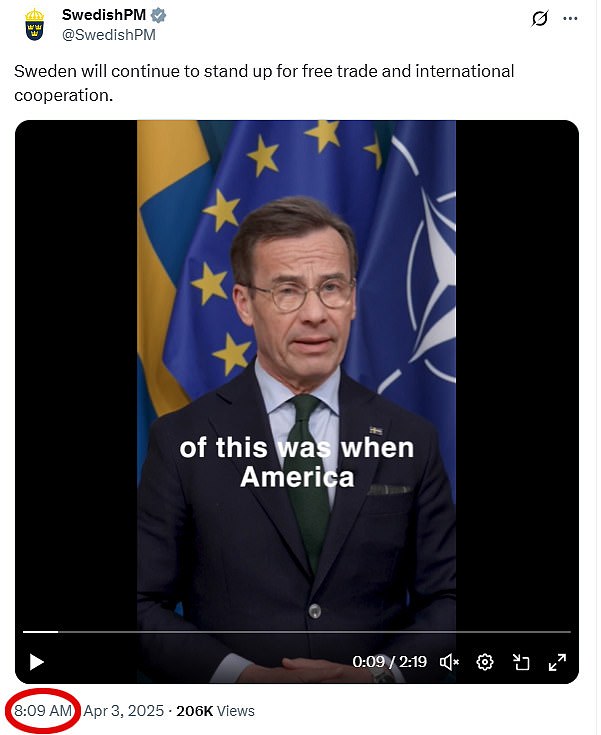Click the tweet text about free trade
This screenshot has width=601, height=735.
tap(264, 83)
